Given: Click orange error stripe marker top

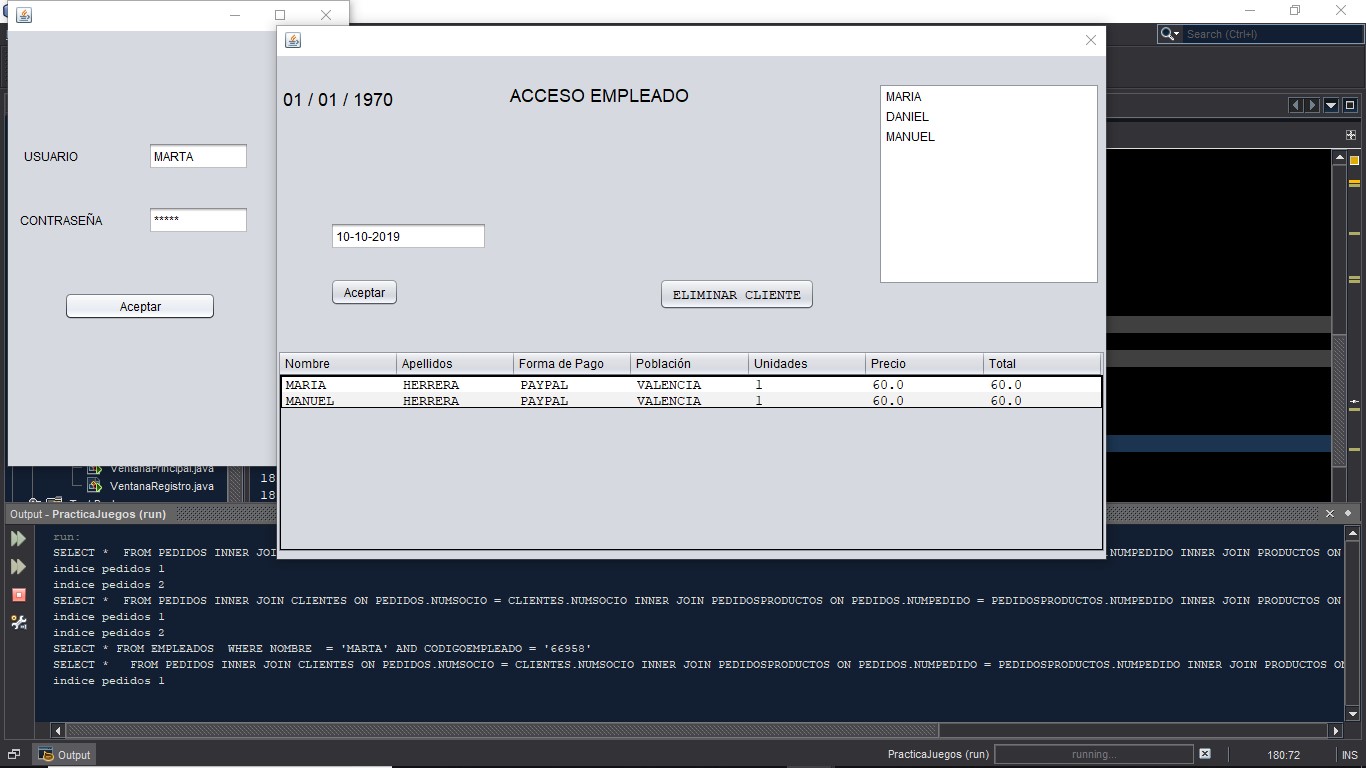Looking at the screenshot, I should 1355,160.
